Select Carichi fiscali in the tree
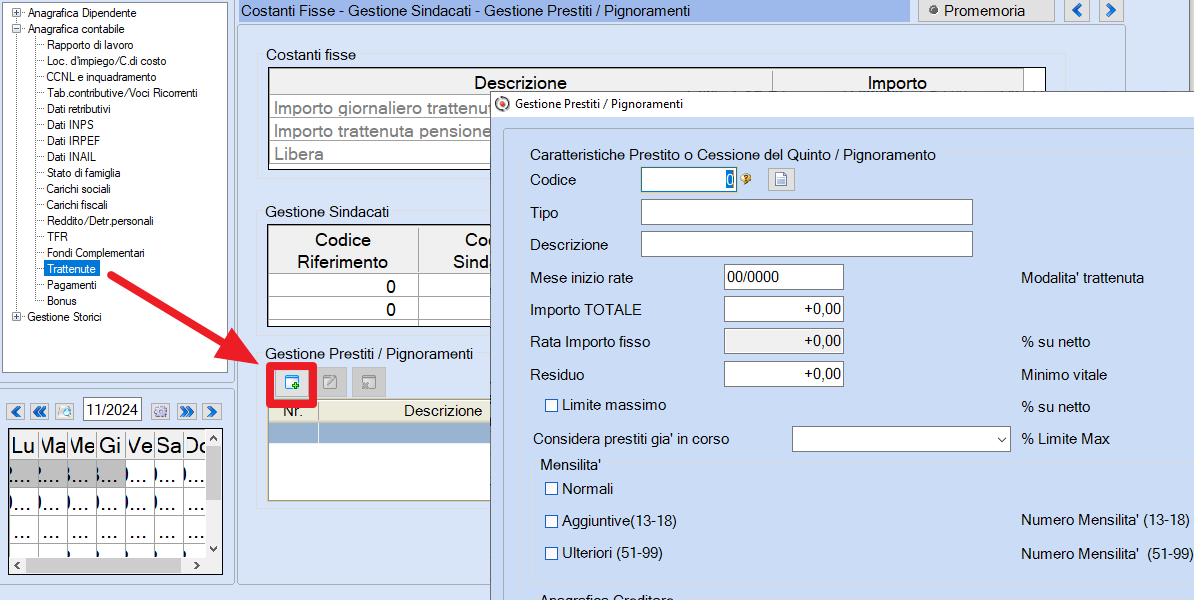 pos(77,205)
